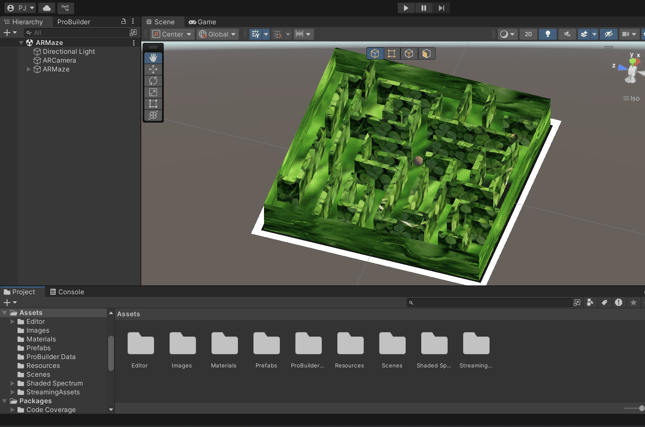The height and width of the screenshot is (427, 645).
Task: Open the Global handle rotation dropdown
Action: click(x=217, y=34)
